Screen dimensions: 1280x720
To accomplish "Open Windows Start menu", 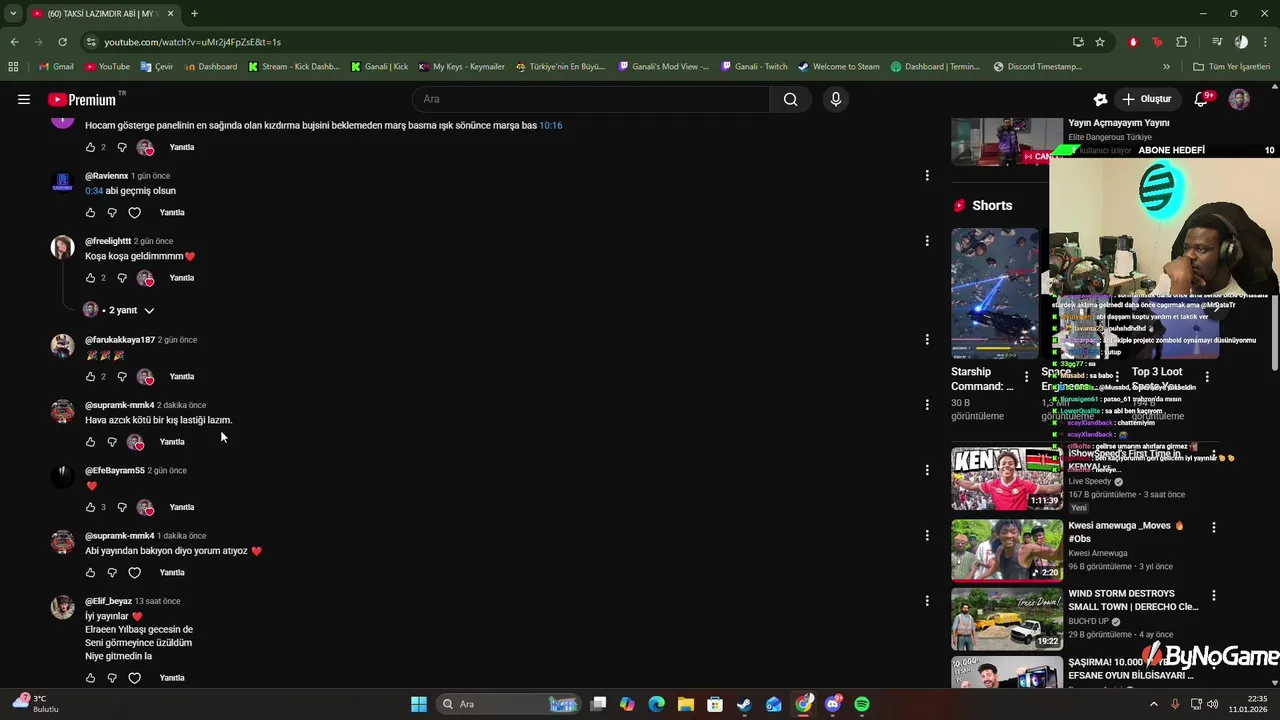I will tap(419, 704).
